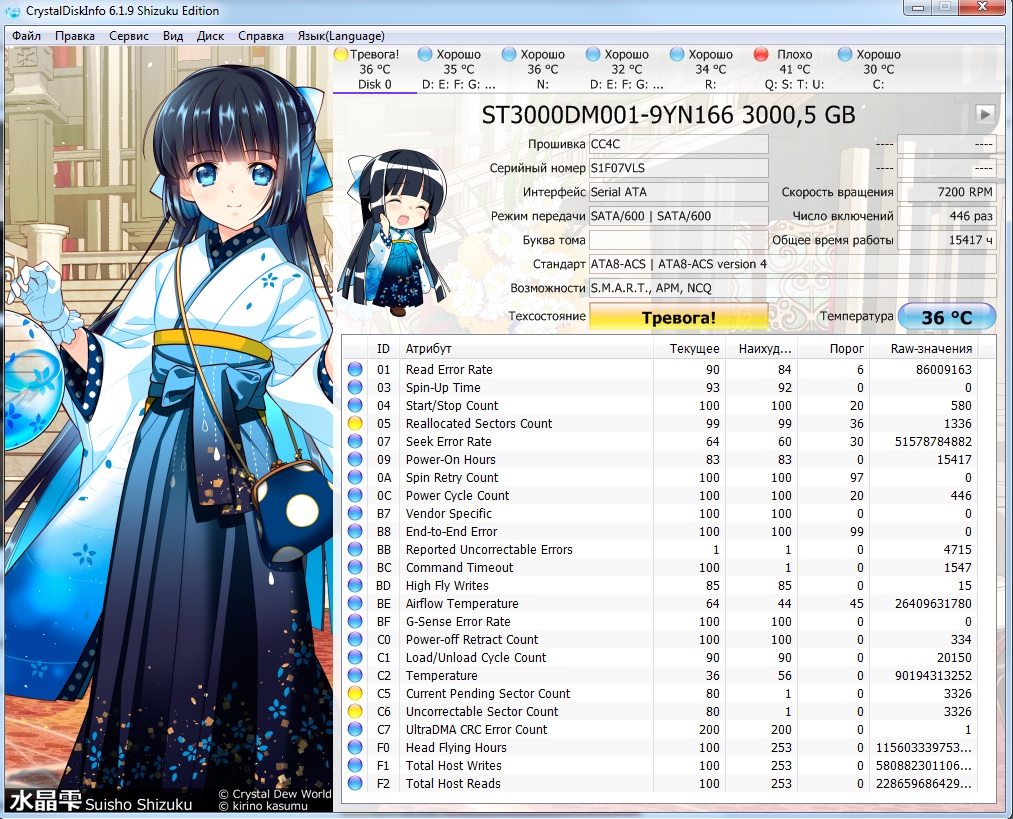Click the blue orb for Reported Uncorrectable Errors
1013x819 pixels.
(355, 549)
